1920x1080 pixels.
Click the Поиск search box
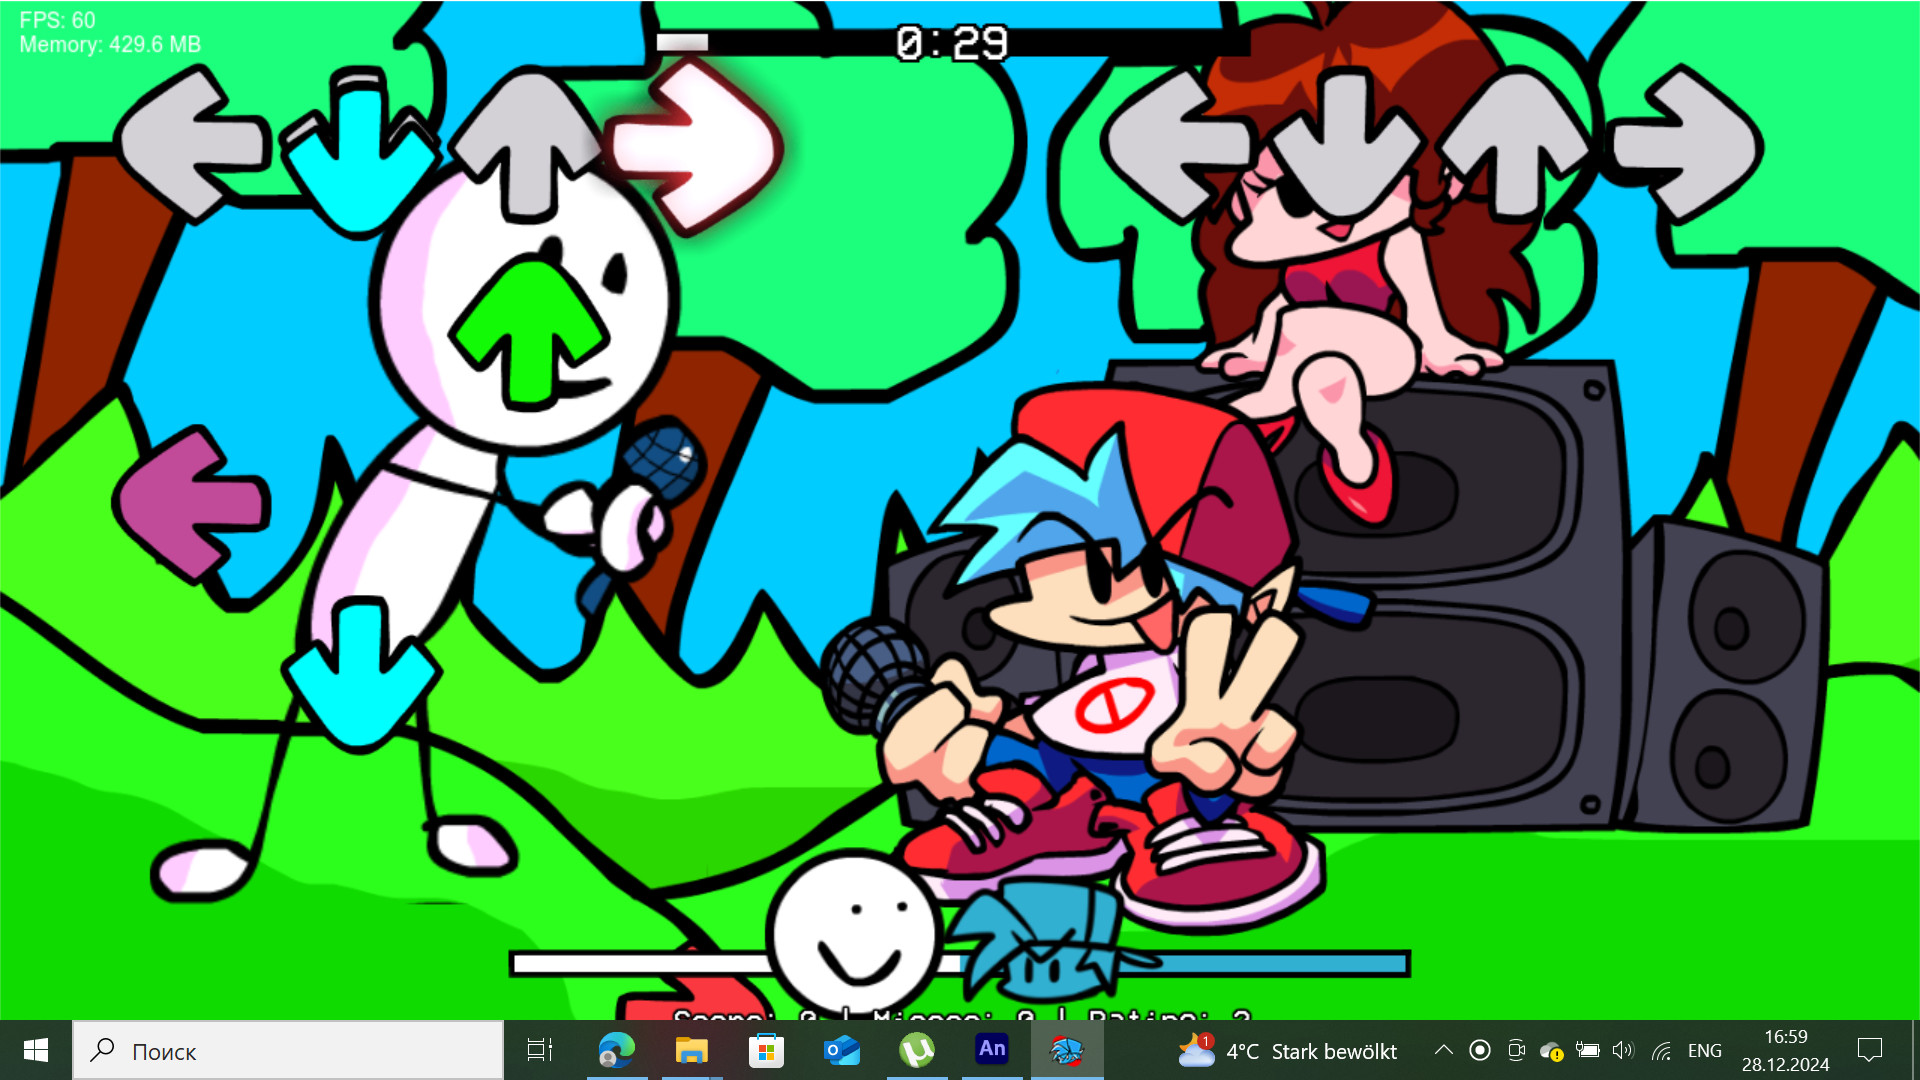(x=288, y=1050)
